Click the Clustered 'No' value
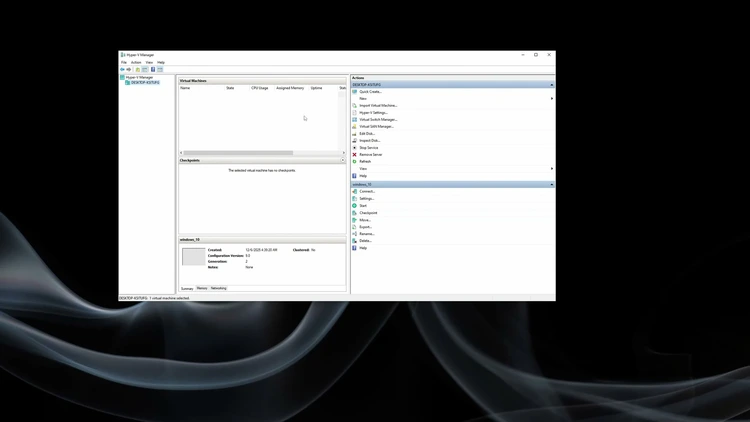 [x=313, y=250]
